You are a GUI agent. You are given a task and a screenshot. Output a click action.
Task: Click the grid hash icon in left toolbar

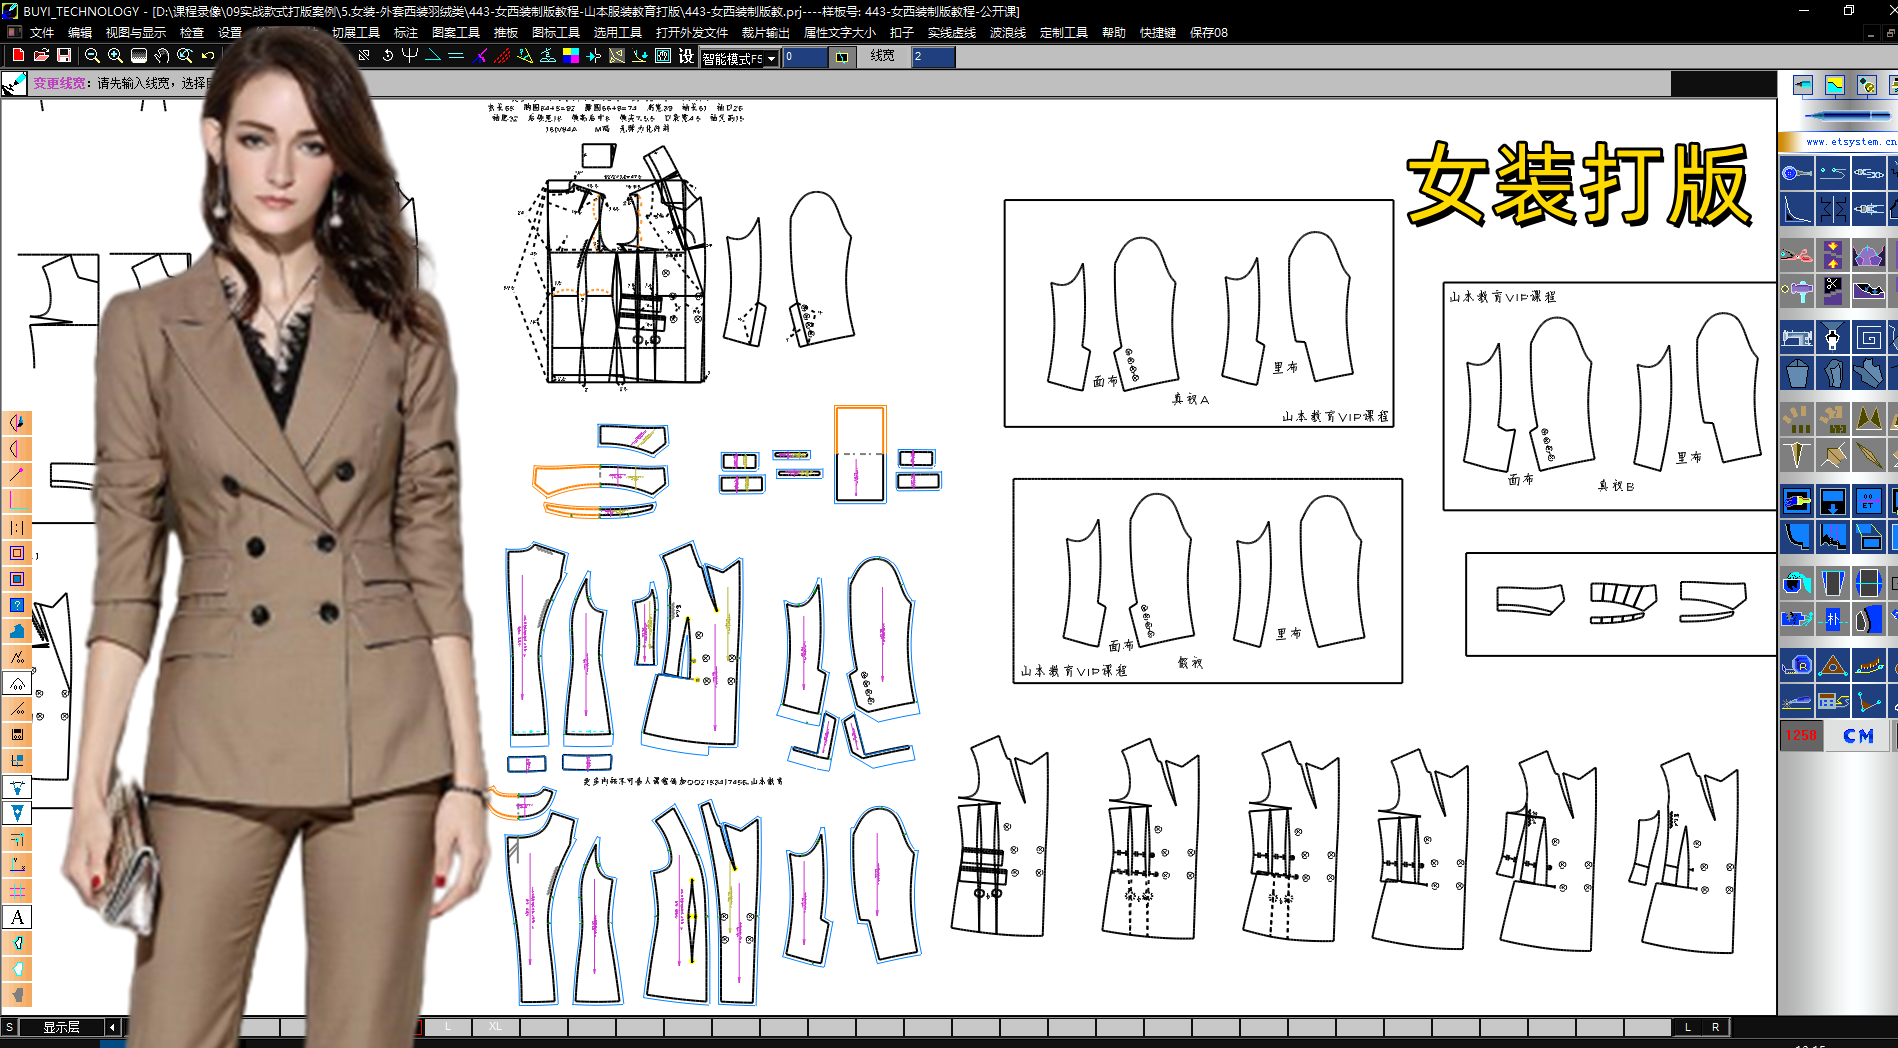[17, 891]
